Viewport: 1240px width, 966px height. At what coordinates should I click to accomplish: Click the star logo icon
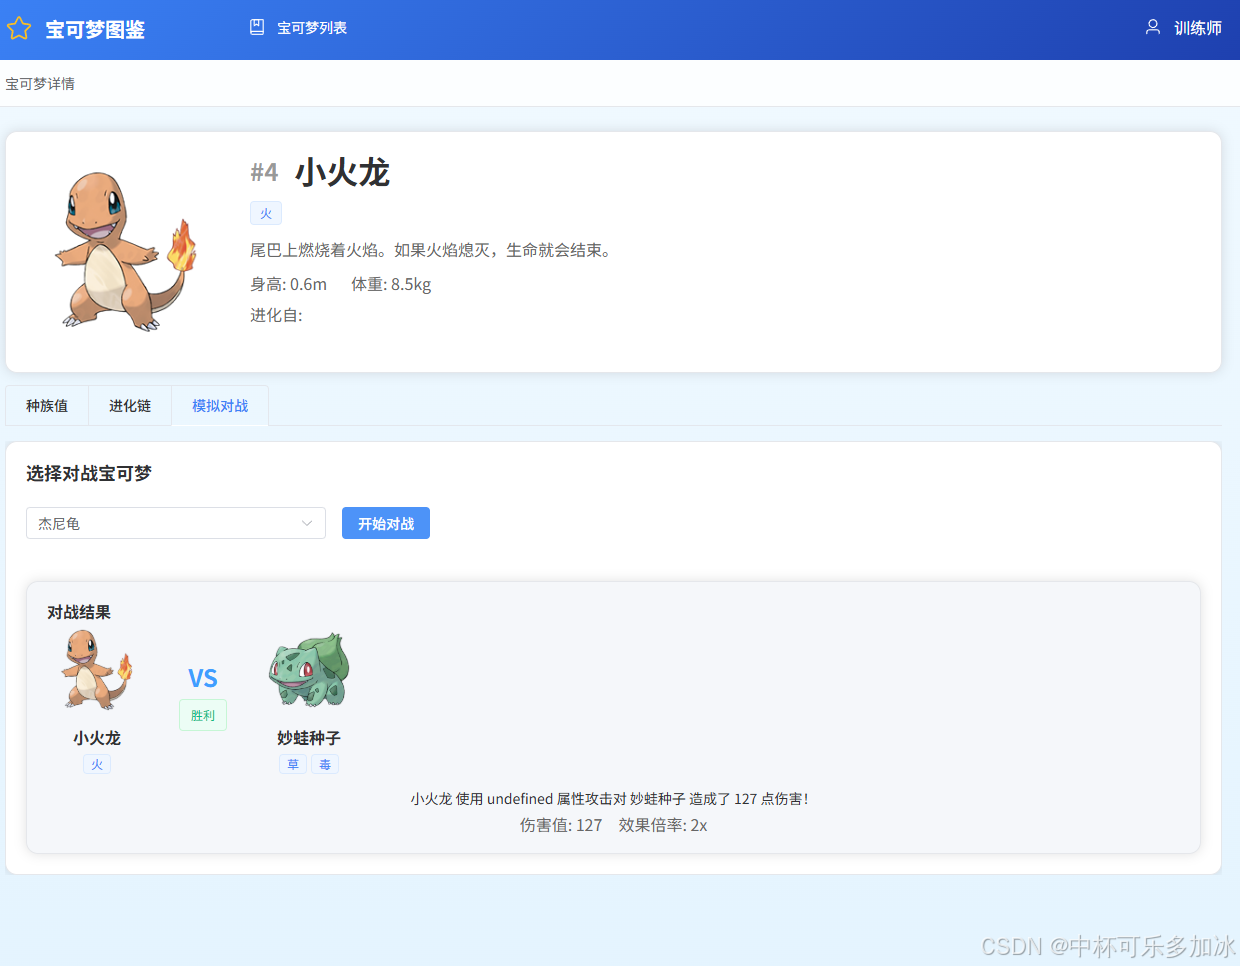[x=19, y=28]
